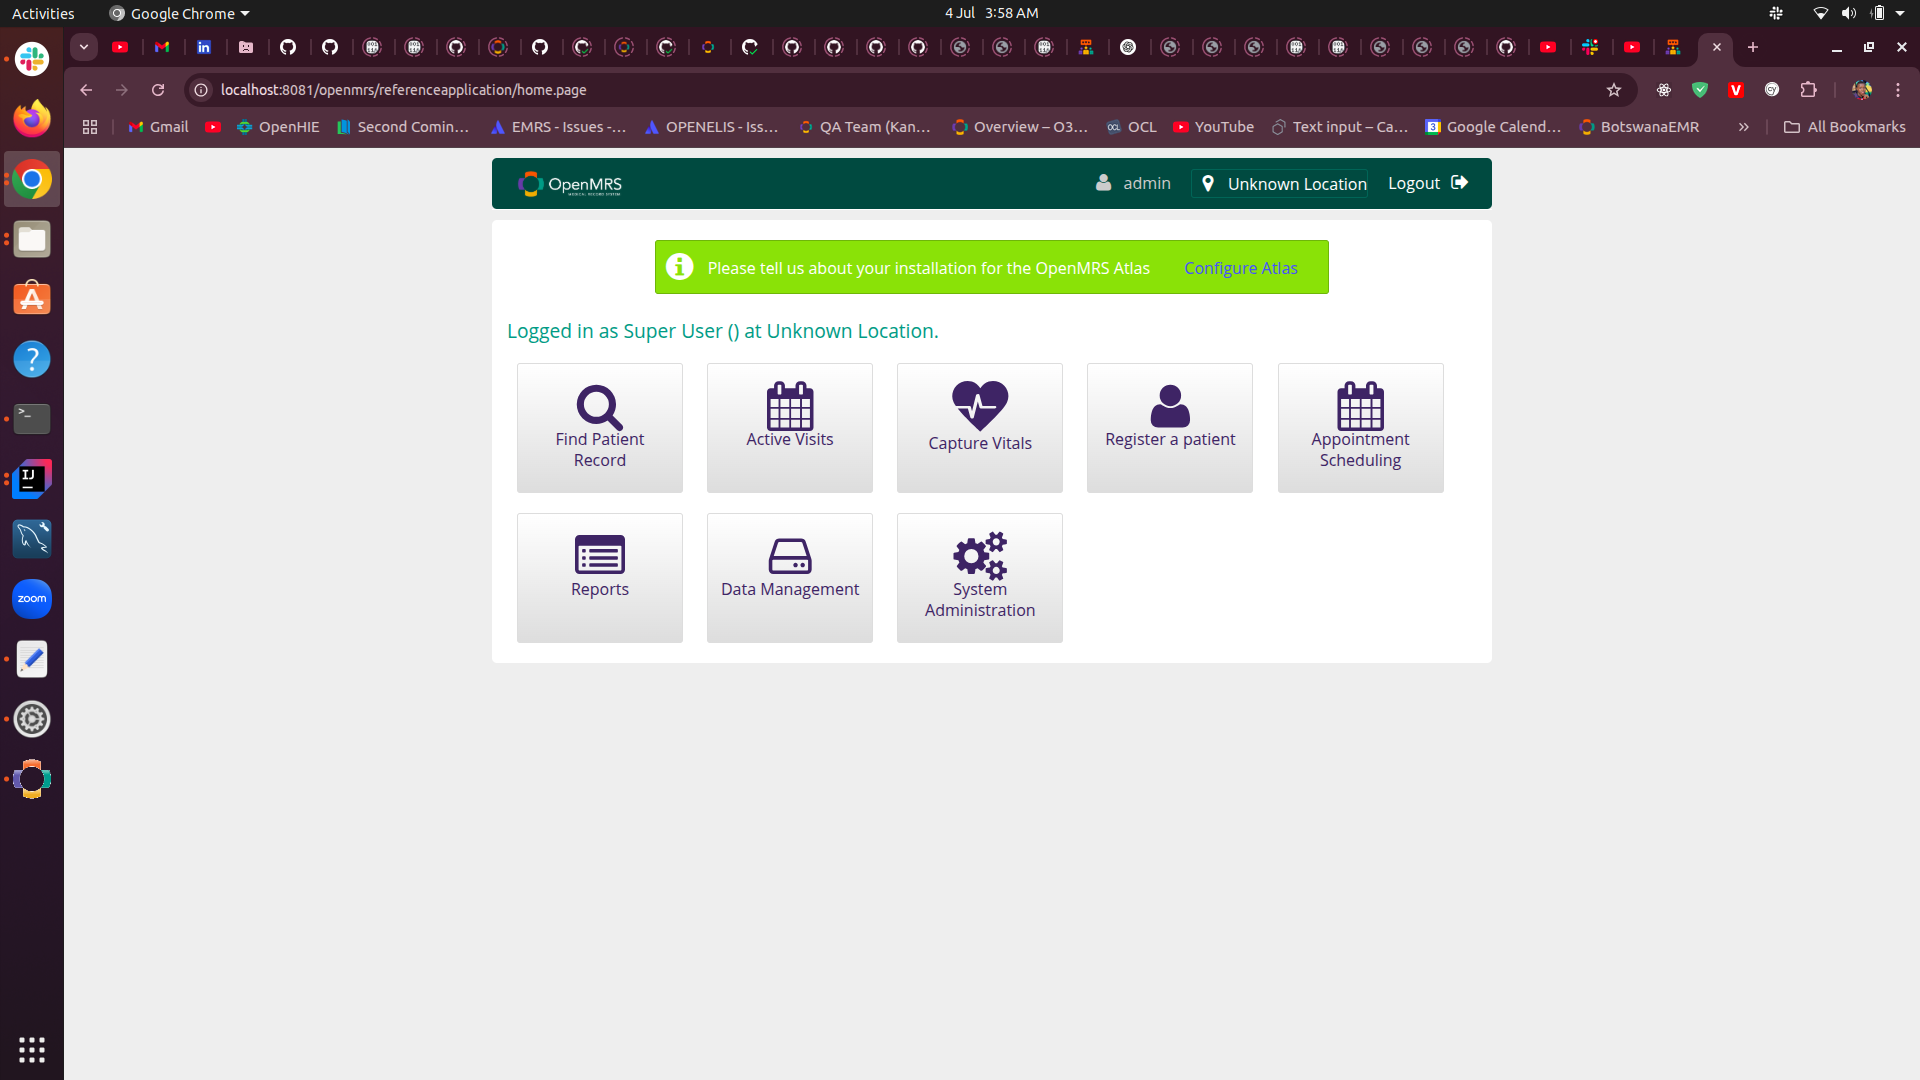The image size is (1920, 1080).
Task: Close the active browser tab
Action: (1716, 47)
